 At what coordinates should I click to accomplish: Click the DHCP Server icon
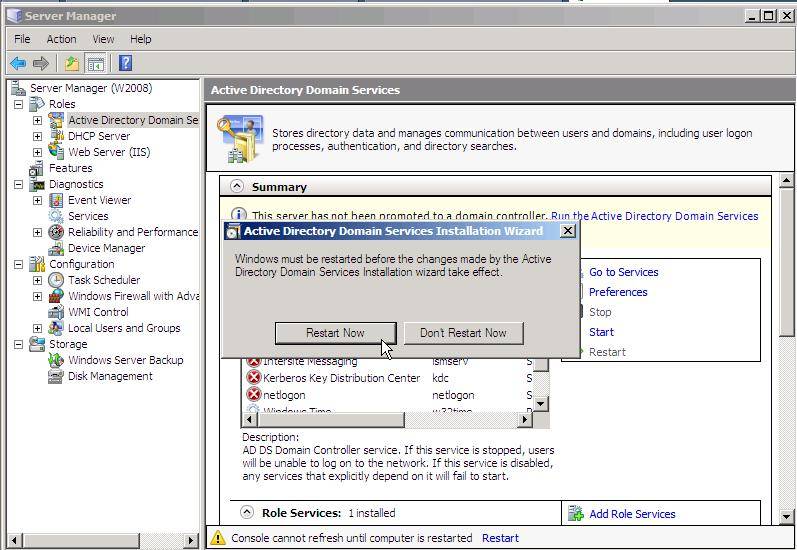coord(56,136)
